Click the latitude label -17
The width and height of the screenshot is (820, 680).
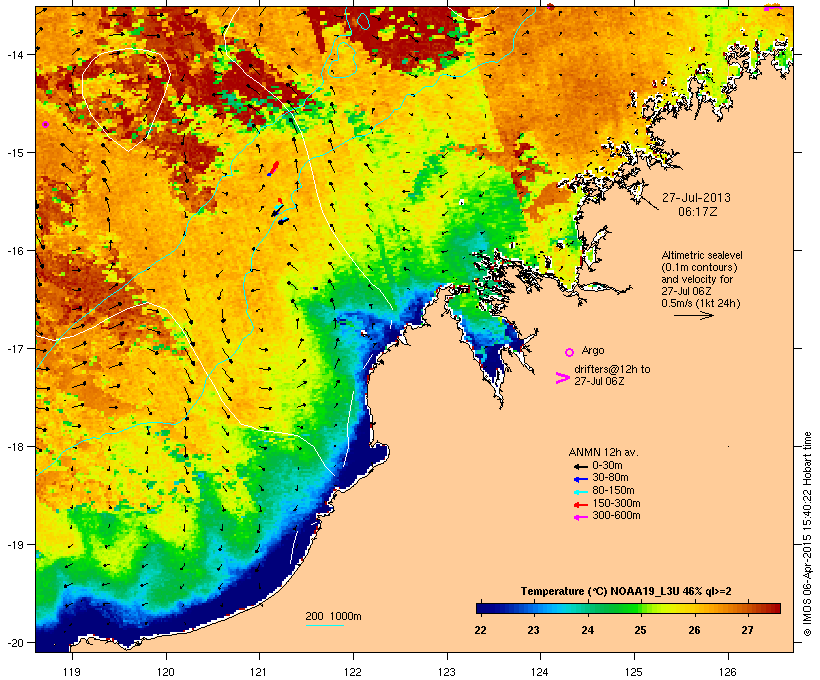point(15,348)
